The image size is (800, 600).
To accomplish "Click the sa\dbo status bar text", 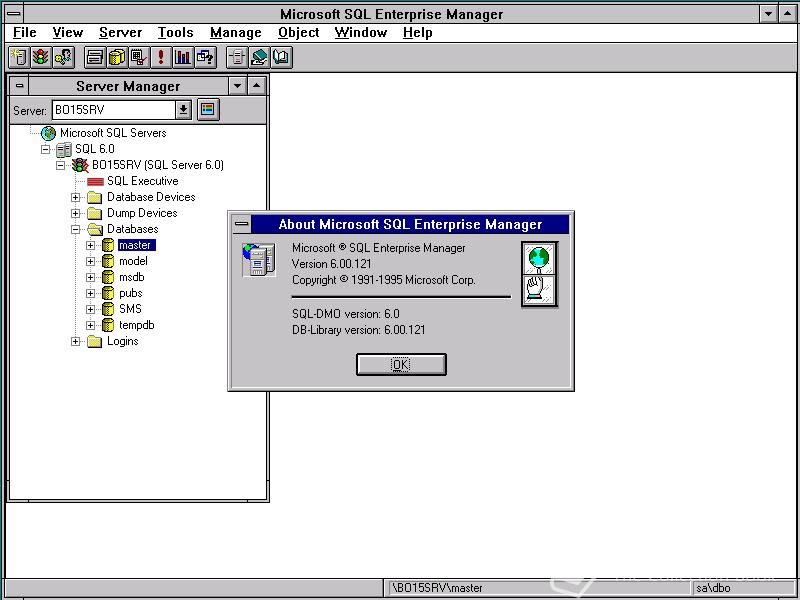I will (713, 588).
